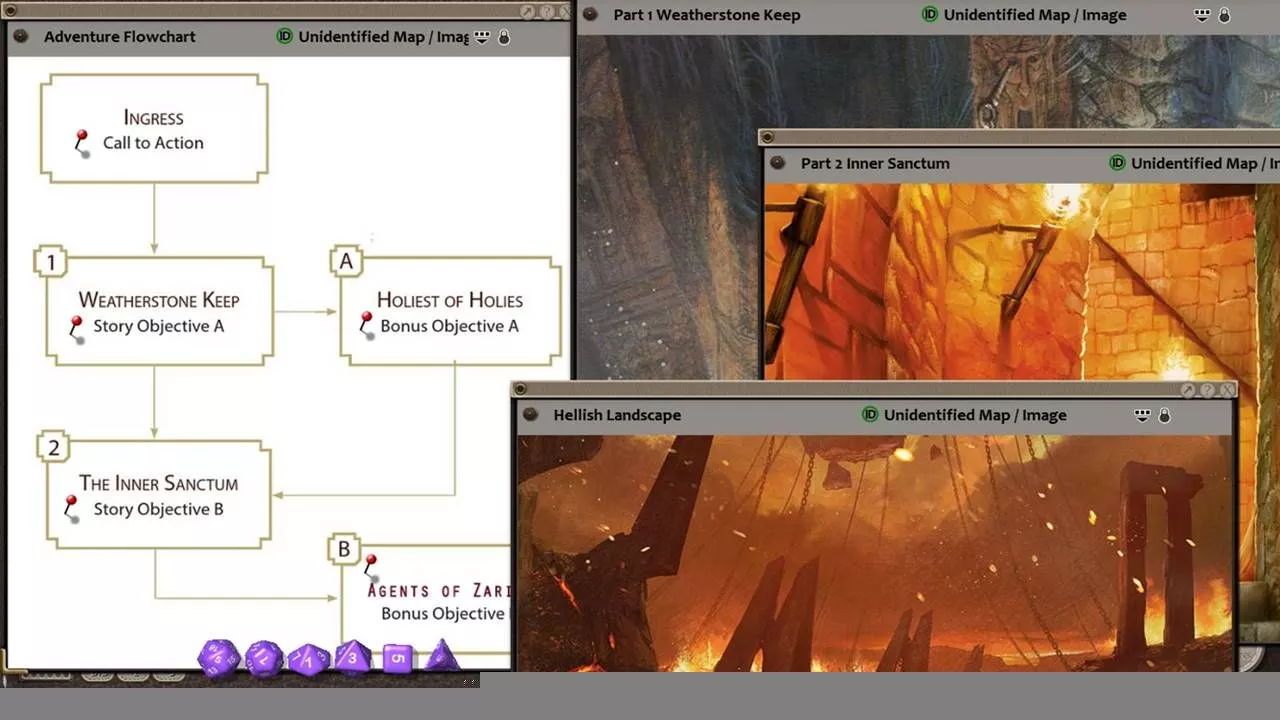Click the Adventure Flowchart title
The width and height of the screenshot is (1280, 720).
120,37
